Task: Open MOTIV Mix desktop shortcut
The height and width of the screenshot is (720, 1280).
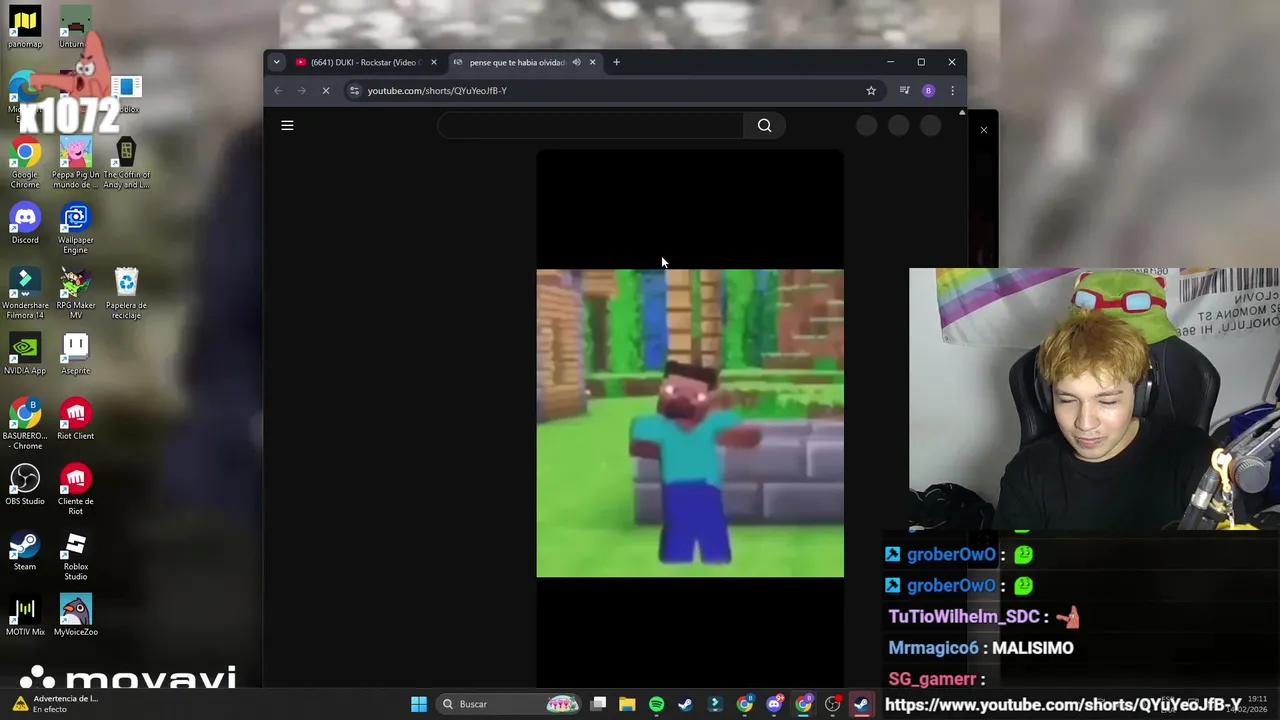Action: (25, 616)
